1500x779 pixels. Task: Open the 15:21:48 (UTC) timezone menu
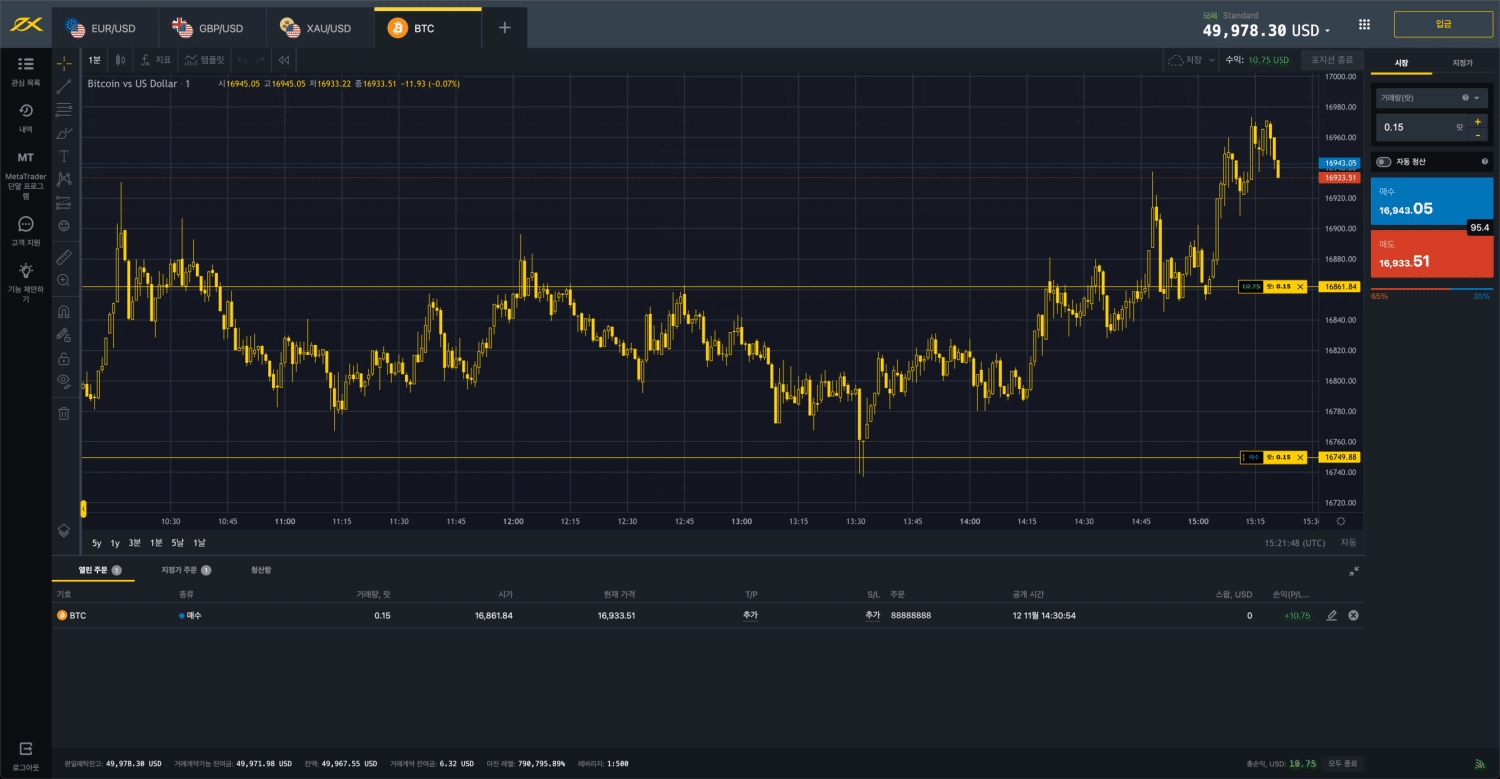tap(1295, 543)
